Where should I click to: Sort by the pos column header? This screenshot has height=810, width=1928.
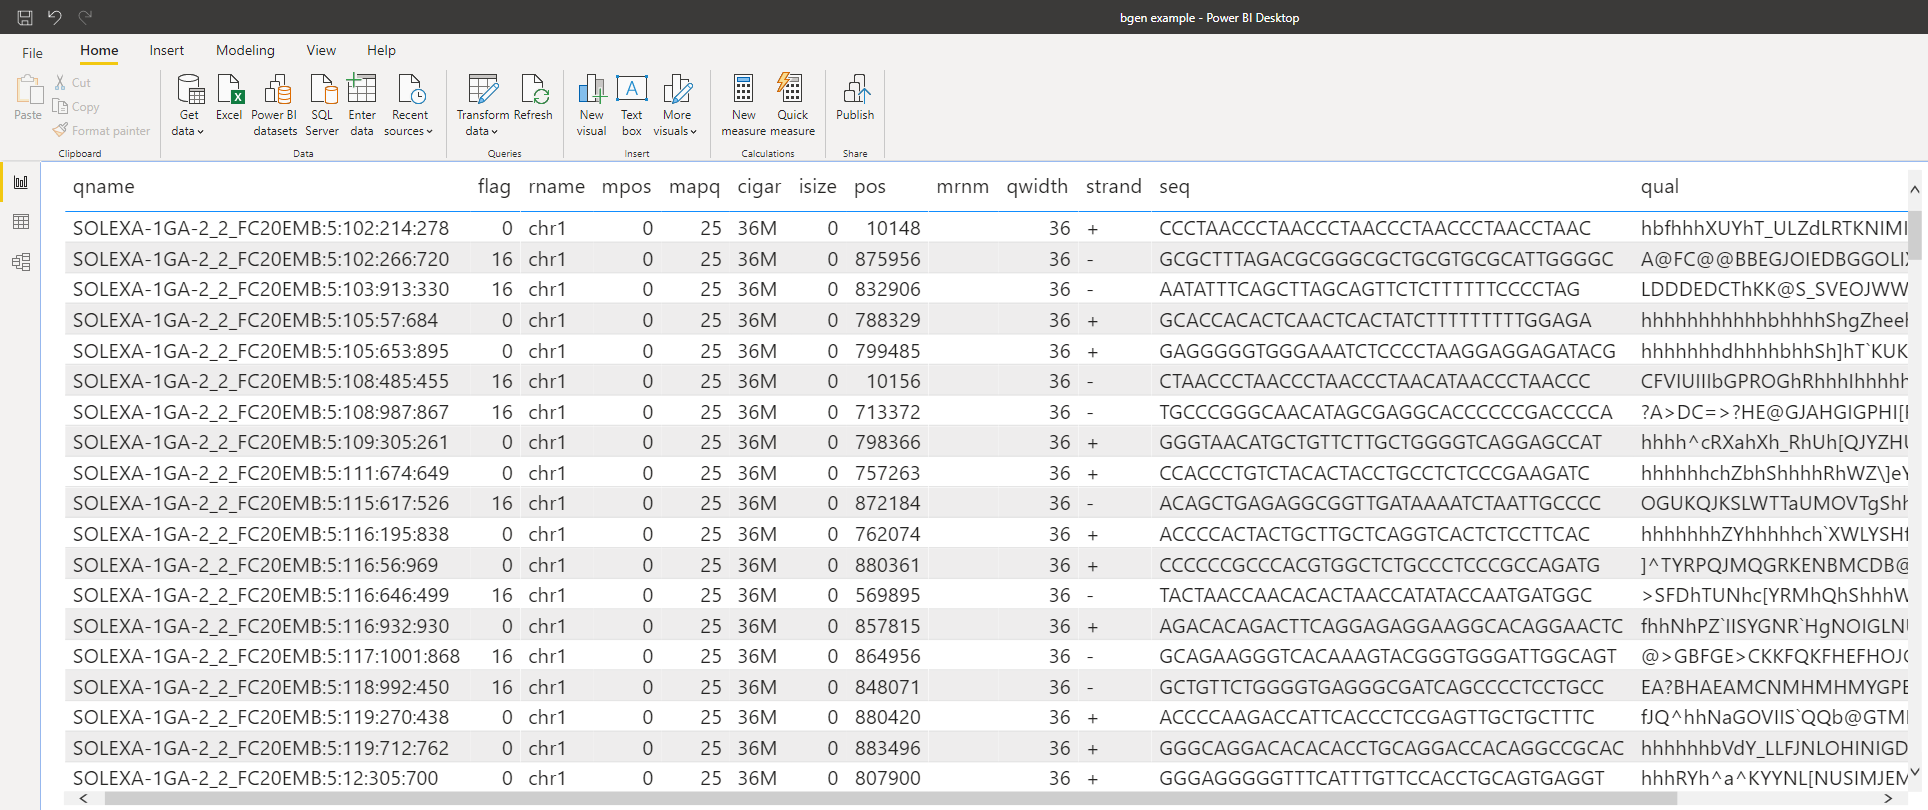click(870, 187)
